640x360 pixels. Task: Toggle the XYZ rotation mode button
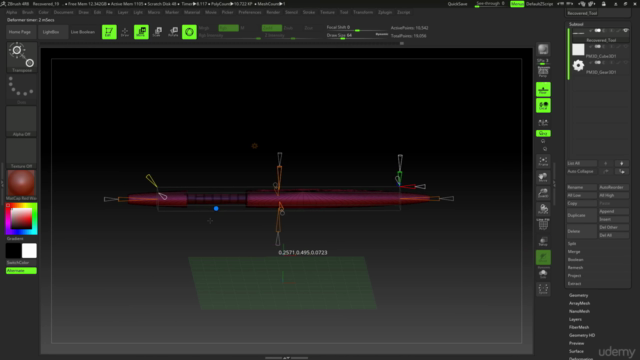tap(543, 133)
